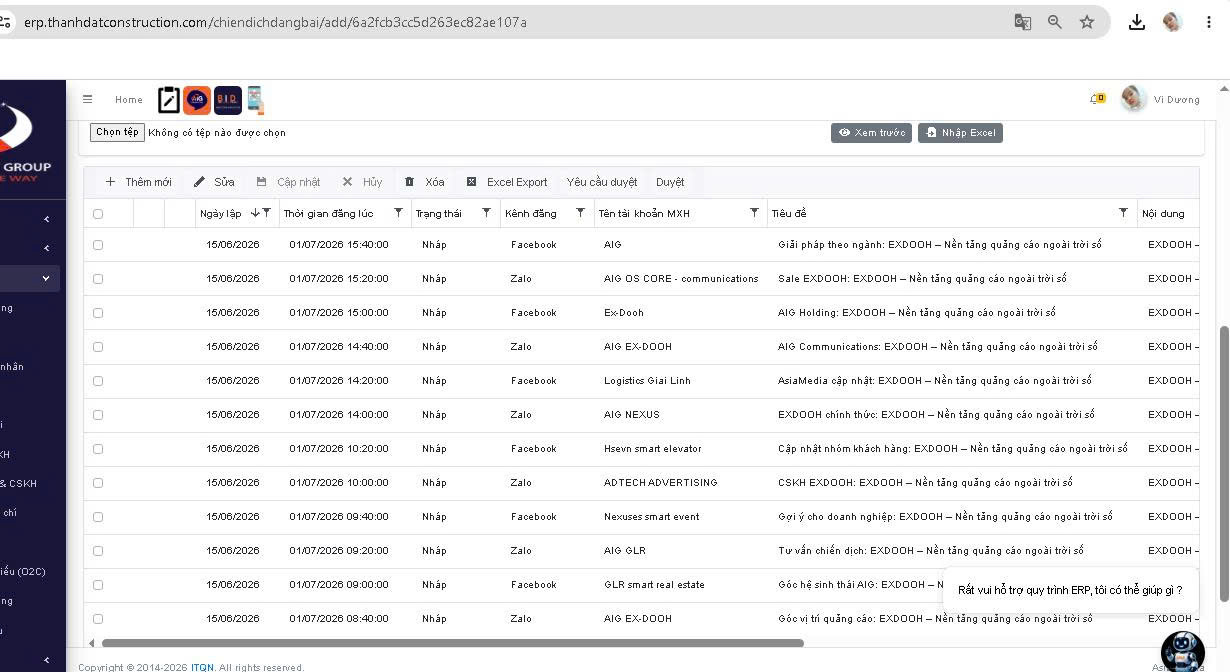Bookmark this page with the star icon
This screenshot has width=1230, height=672.
[1087, 22]
